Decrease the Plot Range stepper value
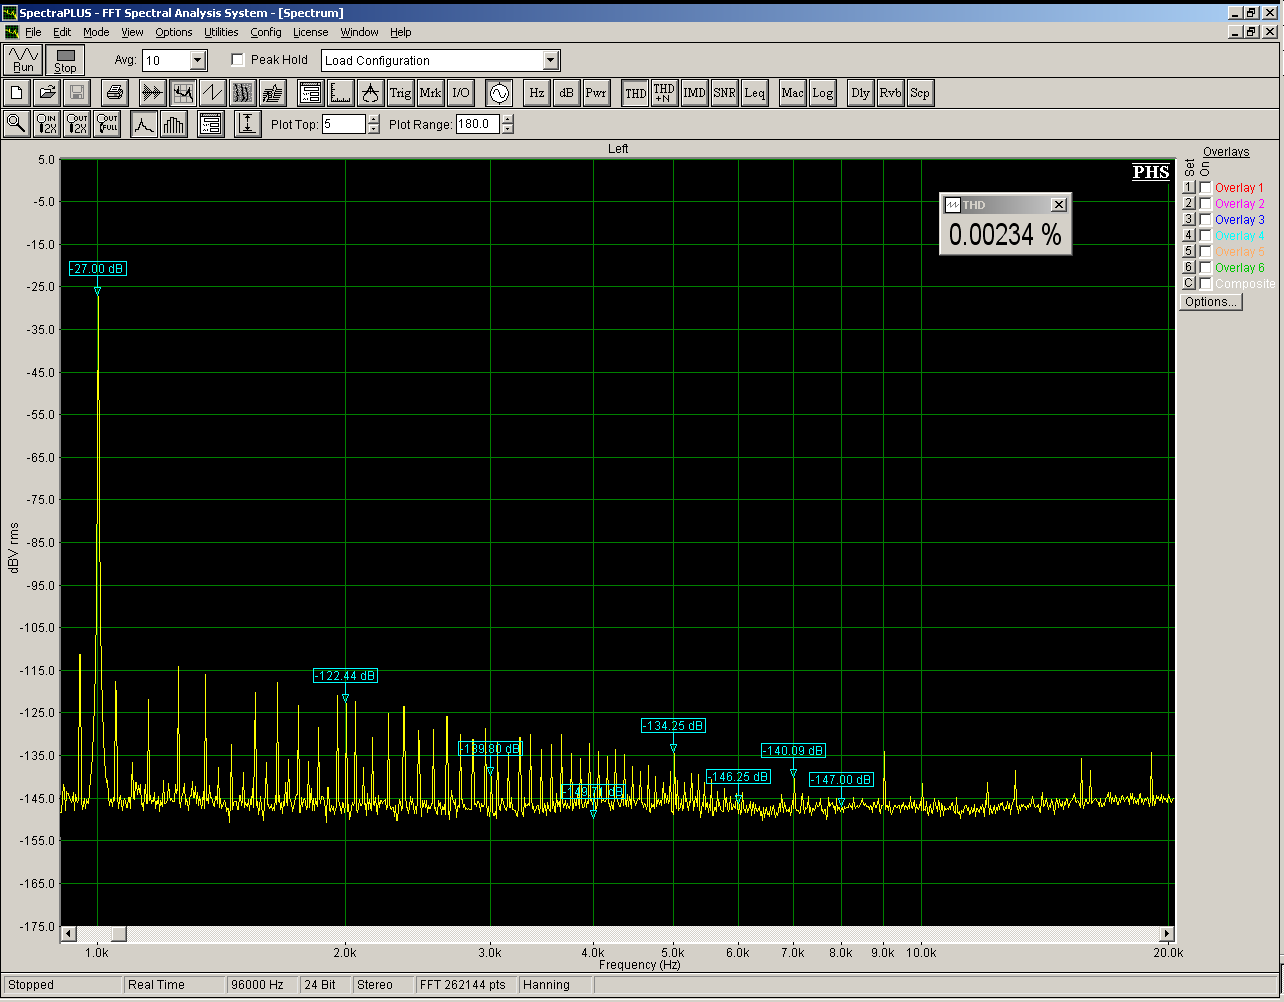The image size is (1284, 1002). click(508, 129)
